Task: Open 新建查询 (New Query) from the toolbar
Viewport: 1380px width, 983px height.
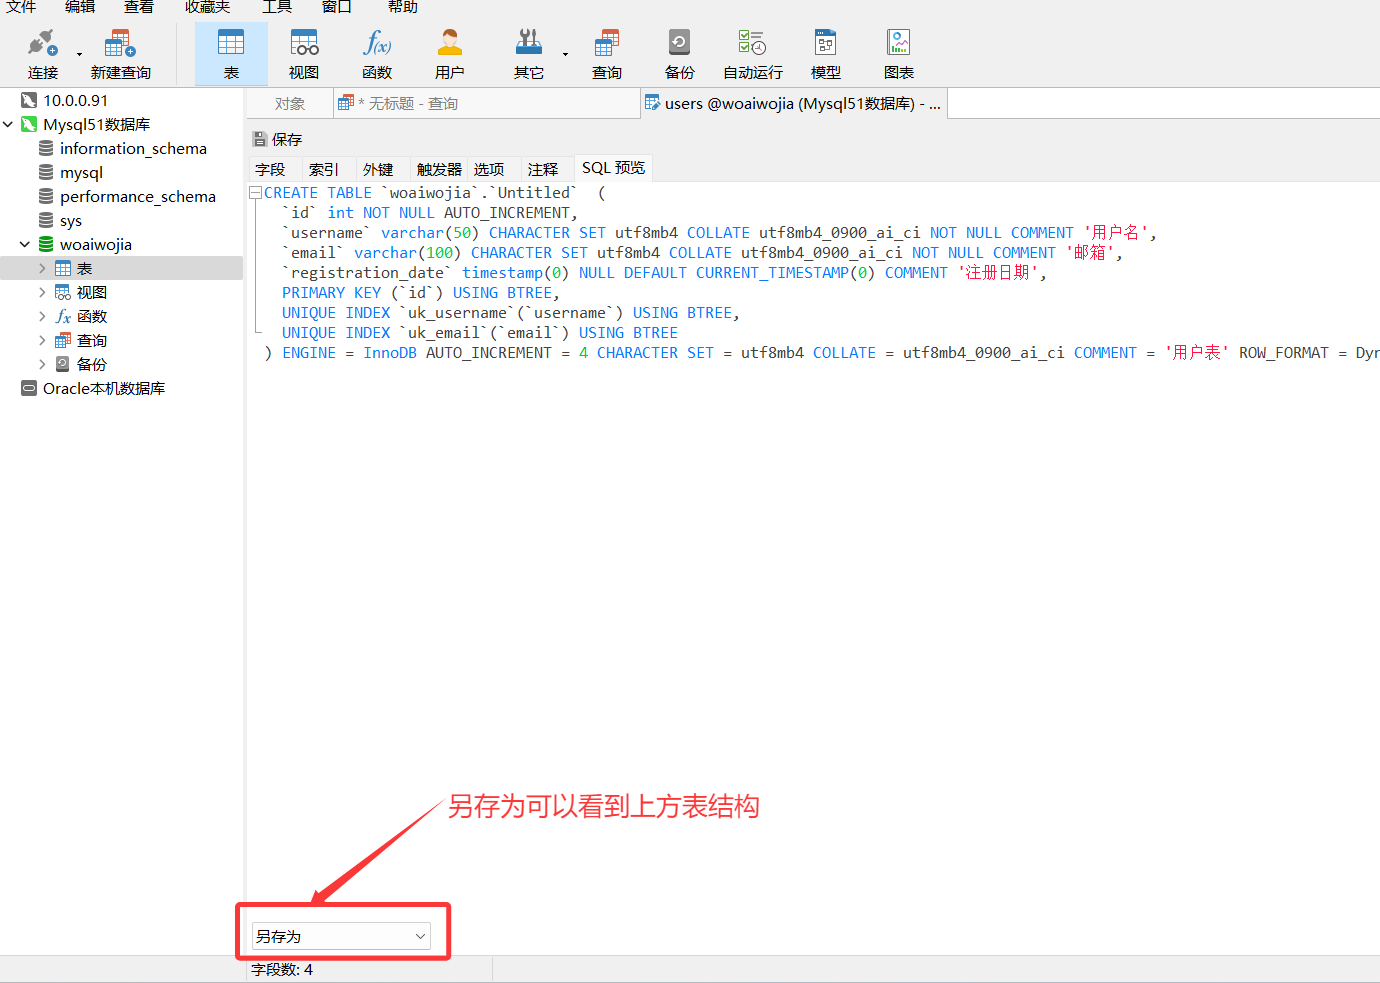Action: 120,54
